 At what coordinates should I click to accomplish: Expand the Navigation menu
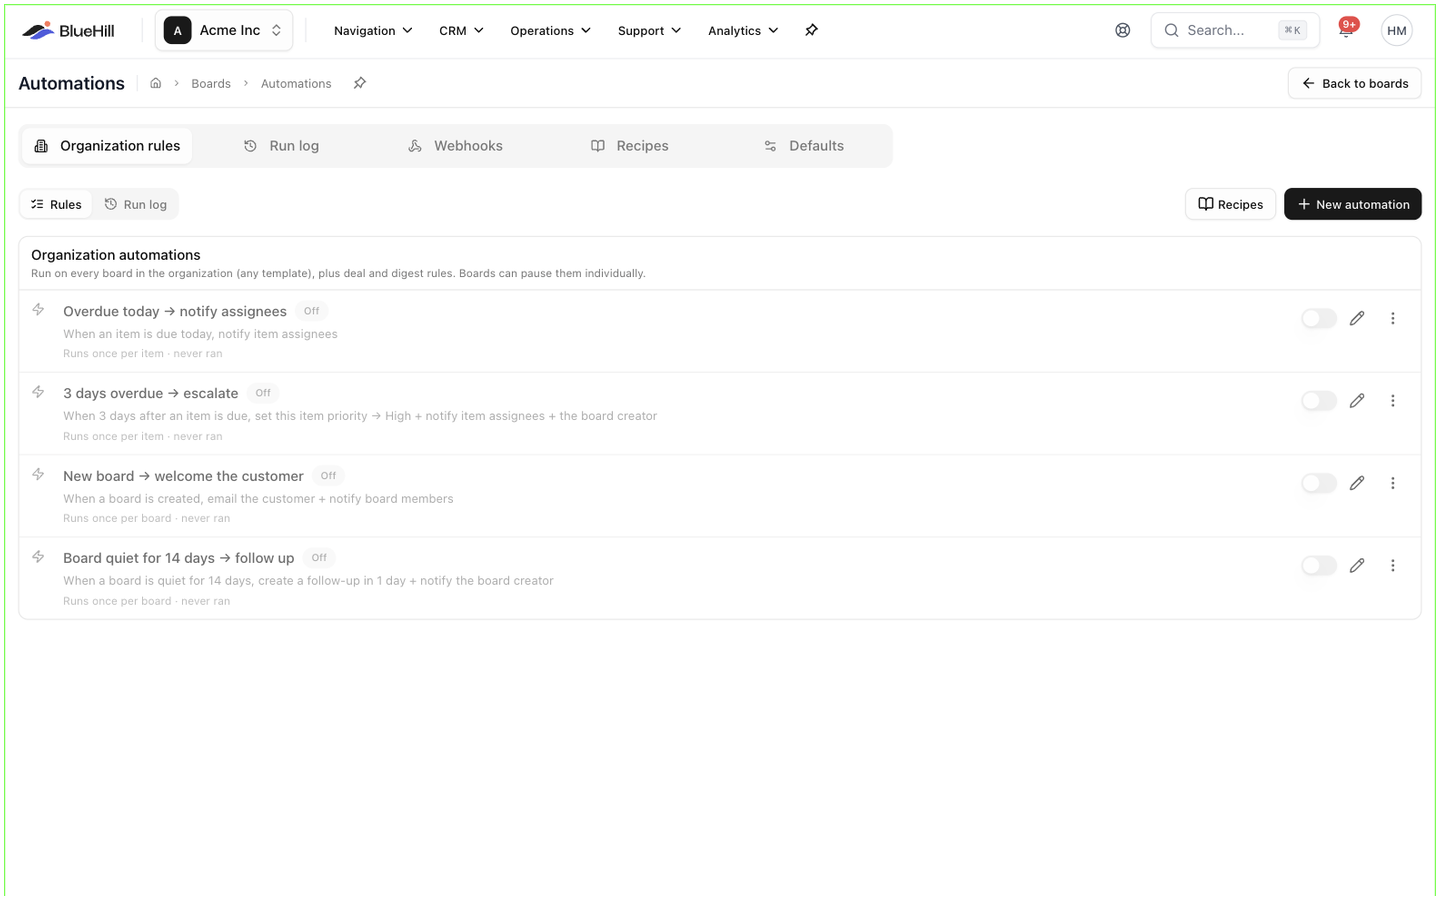click(373, 31)
